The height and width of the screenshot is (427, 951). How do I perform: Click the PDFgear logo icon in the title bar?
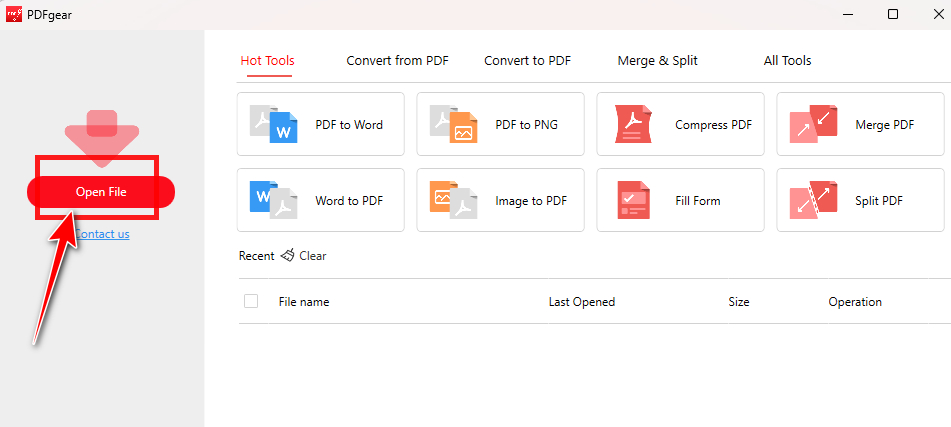coord(14,15)
